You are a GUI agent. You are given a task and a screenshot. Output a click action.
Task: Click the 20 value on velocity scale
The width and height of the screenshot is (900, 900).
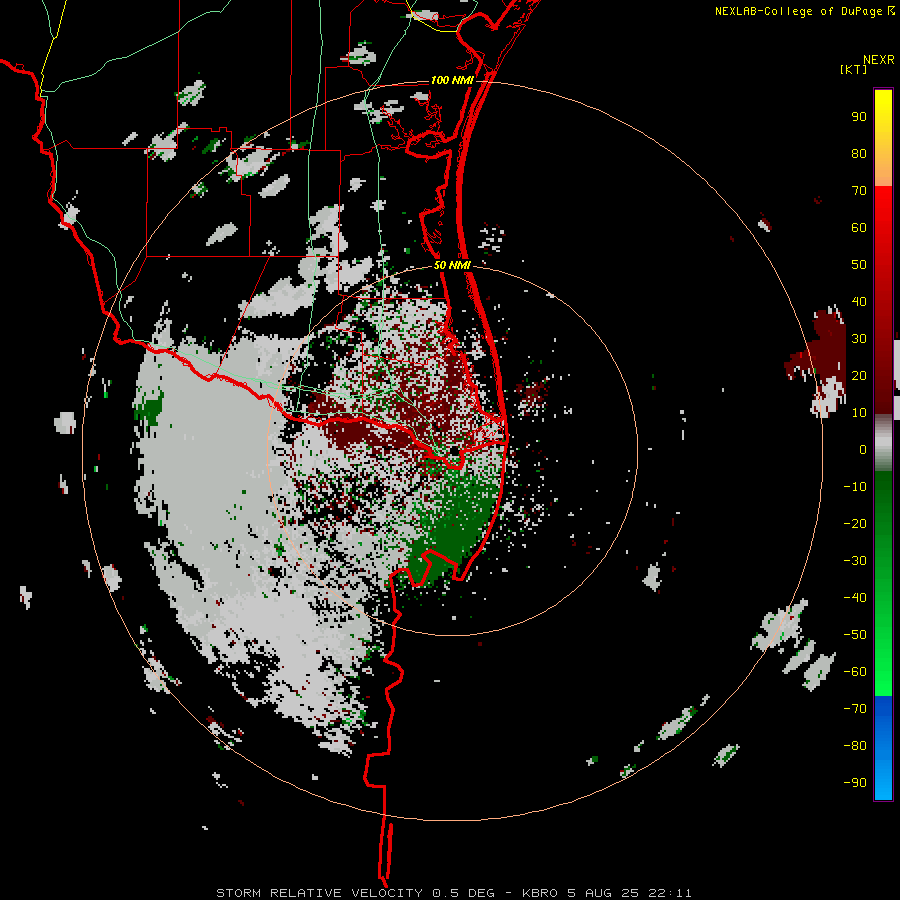pyautogui.click(x=859, y=376)
